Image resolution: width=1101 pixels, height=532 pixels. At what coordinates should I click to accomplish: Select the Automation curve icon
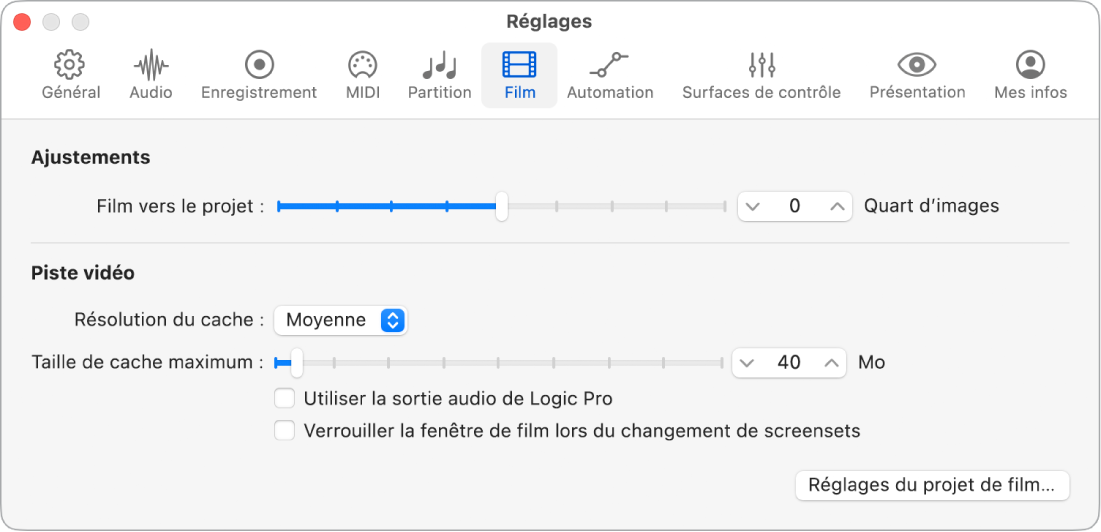[x=609, y=66]
